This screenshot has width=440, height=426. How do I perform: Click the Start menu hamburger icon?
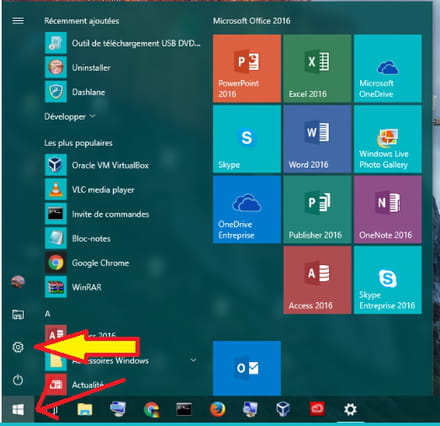point(18,21)
